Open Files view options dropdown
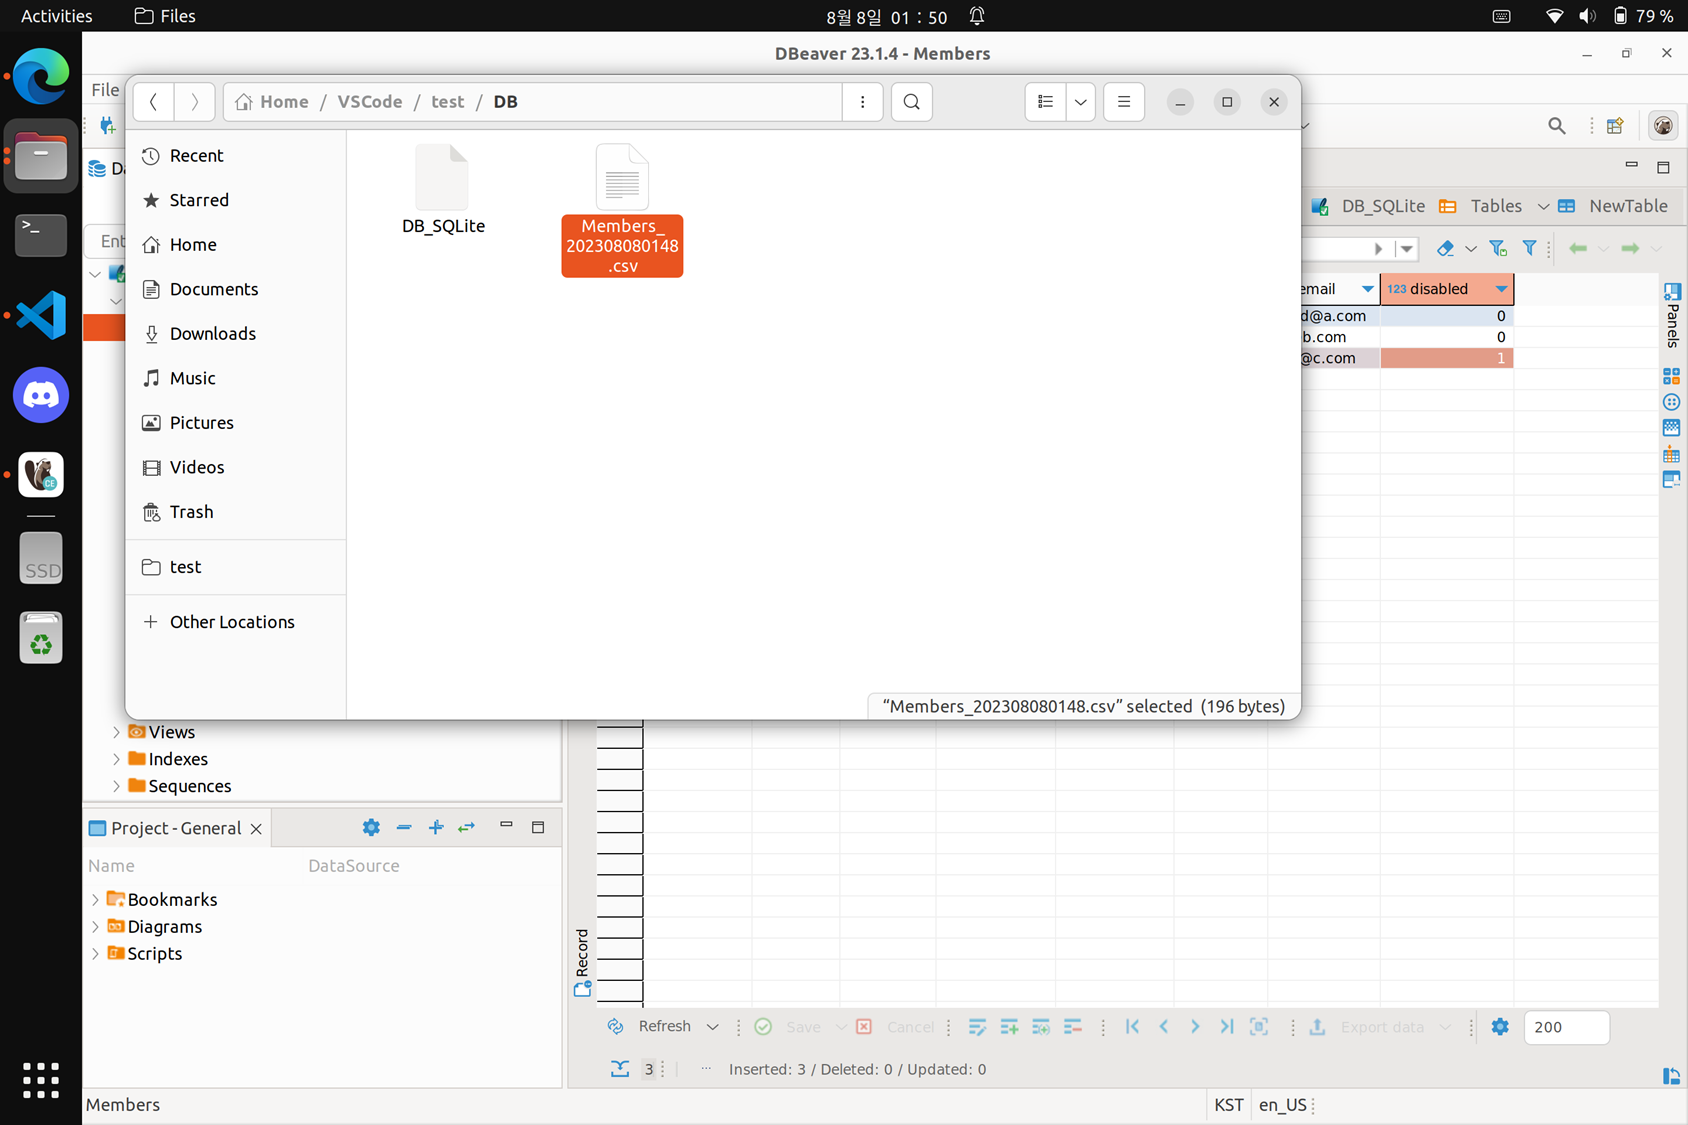 [x=1080, y=102]
